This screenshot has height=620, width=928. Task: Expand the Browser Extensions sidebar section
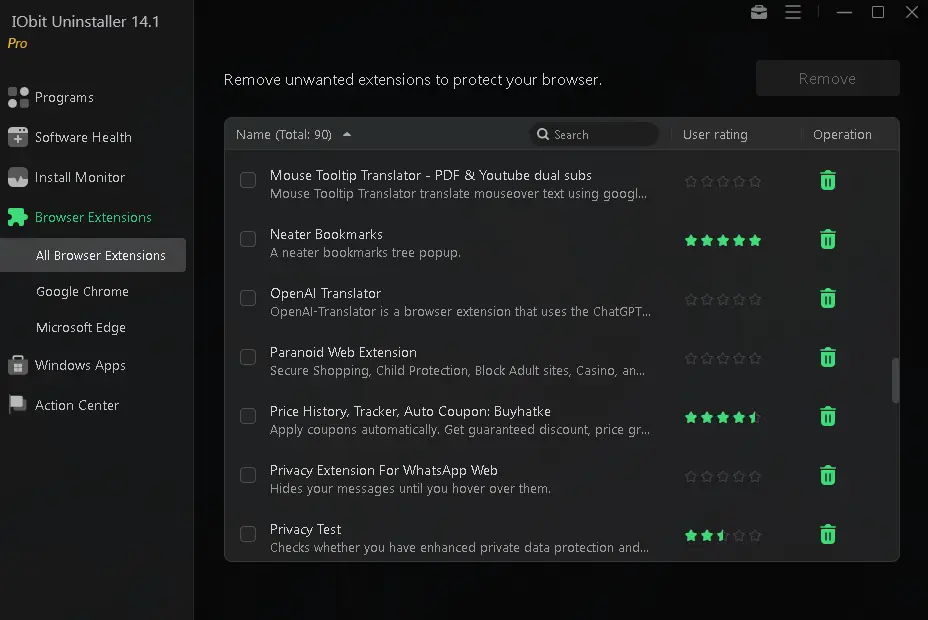click(x=93, y=217)
